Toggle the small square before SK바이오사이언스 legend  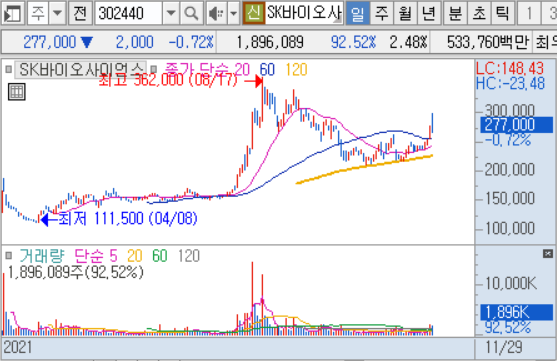point(9,69)
